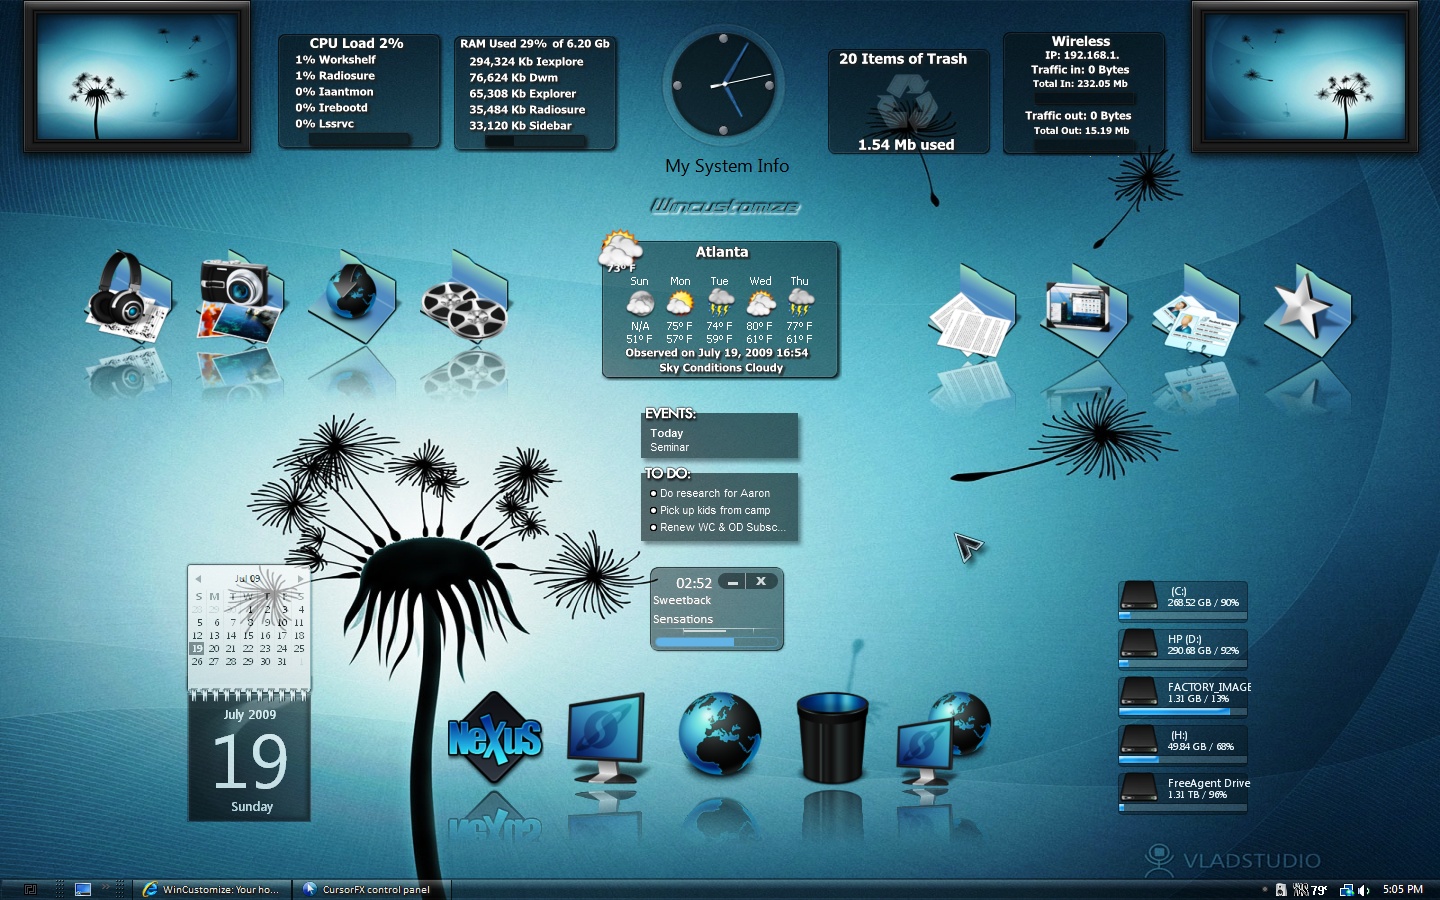Click the left dandelion picture frame thumbnail

tap(137, 77)
